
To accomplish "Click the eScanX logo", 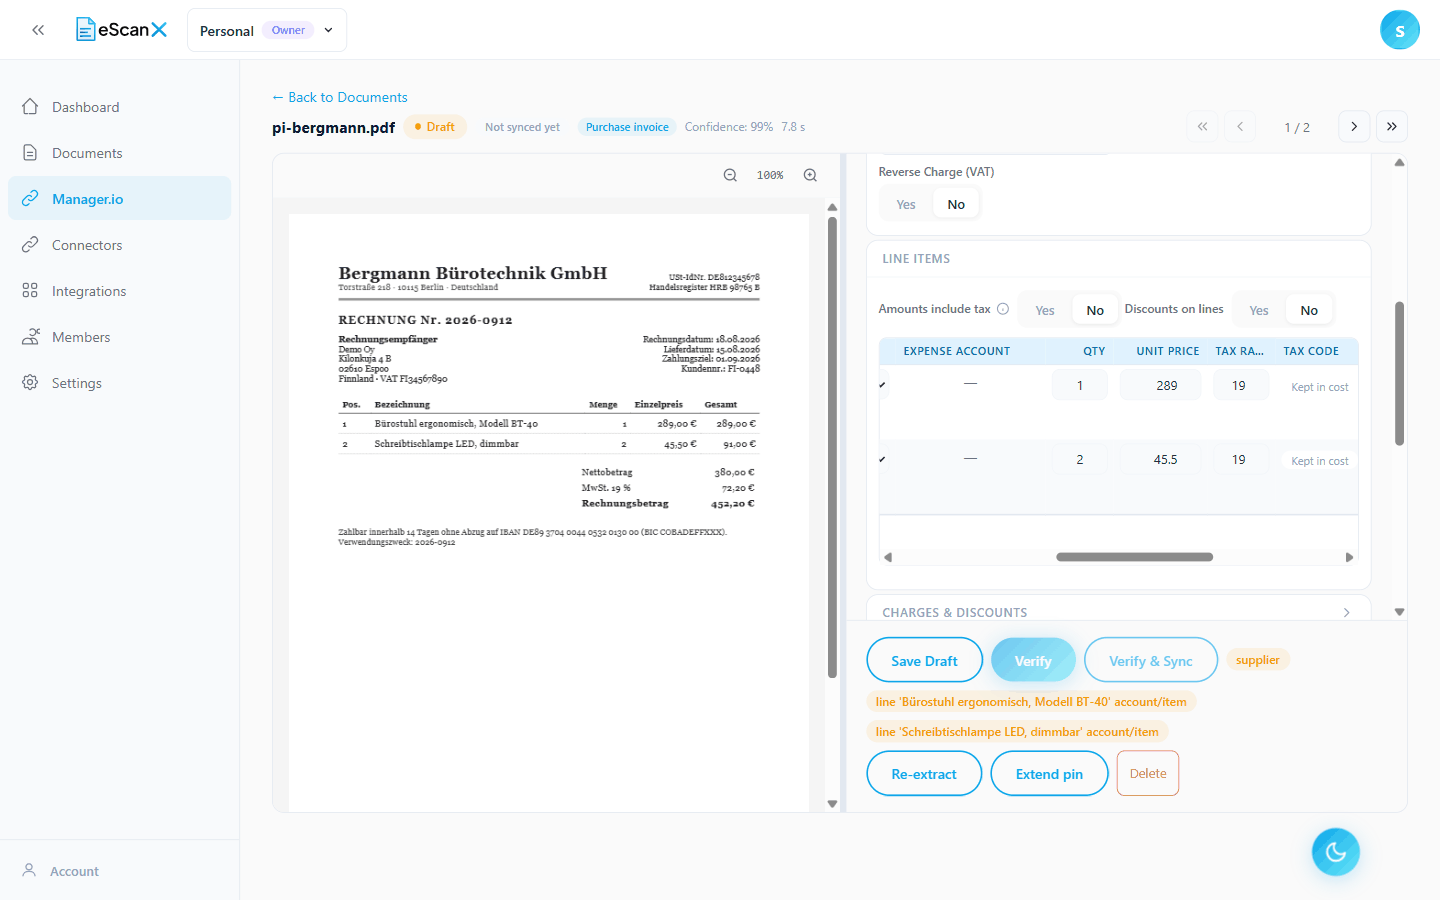I will coord(122,30).
